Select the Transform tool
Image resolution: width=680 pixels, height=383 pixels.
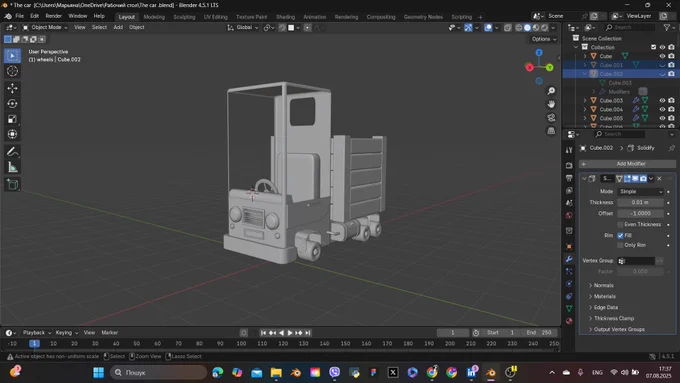(12, 134)
